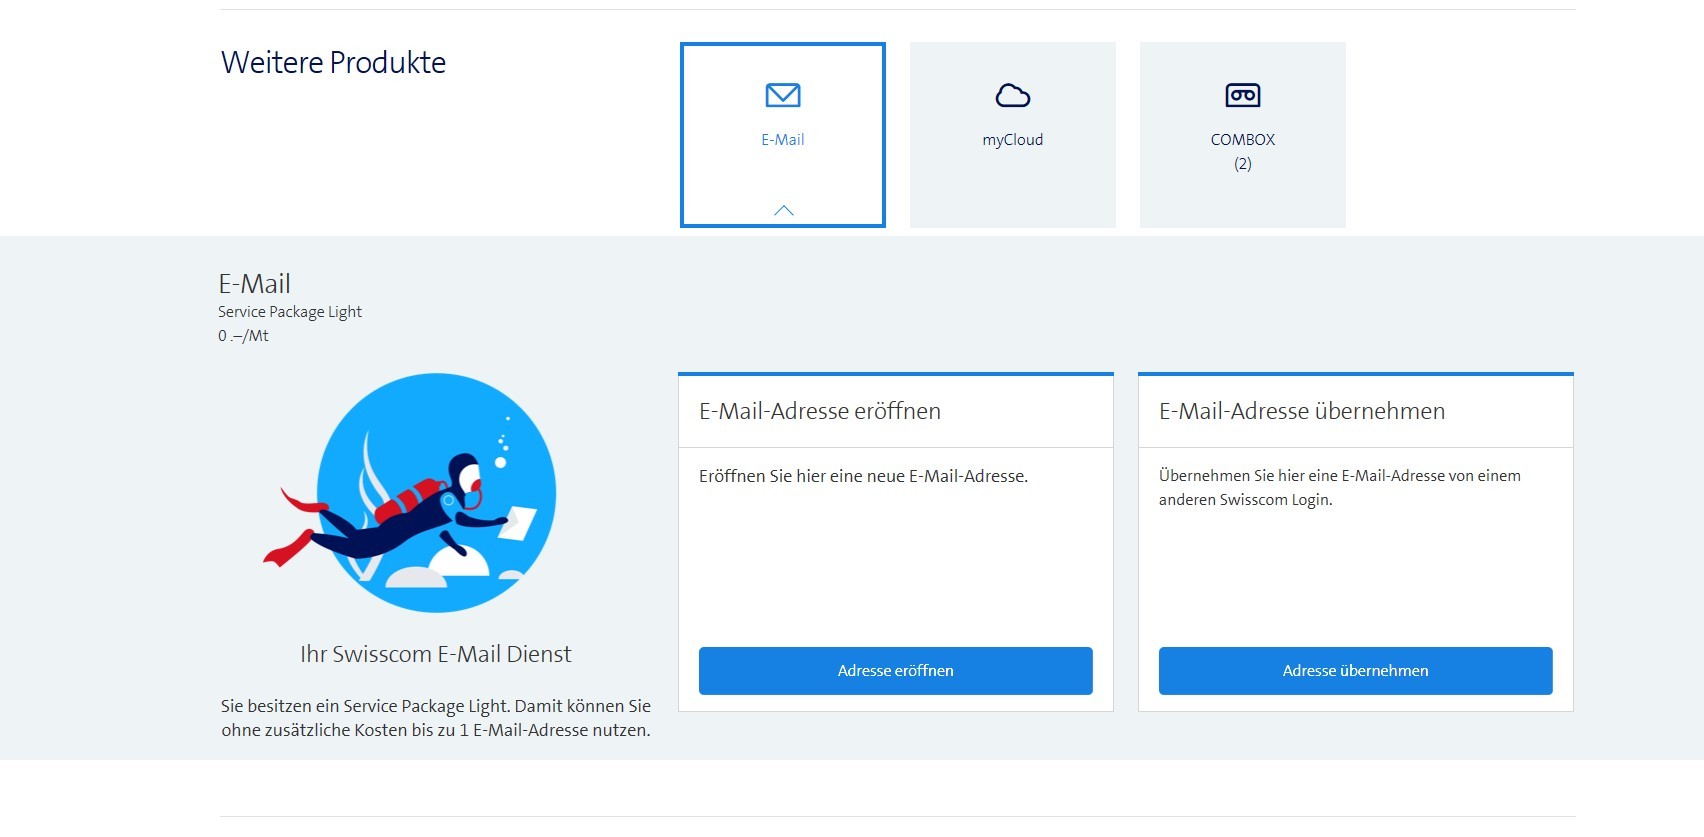Click the E-Mail-Adresse übernehmen card heading
This screenshot has width=1704, height=837.
pyautogui.click(x=1301, y=411)
